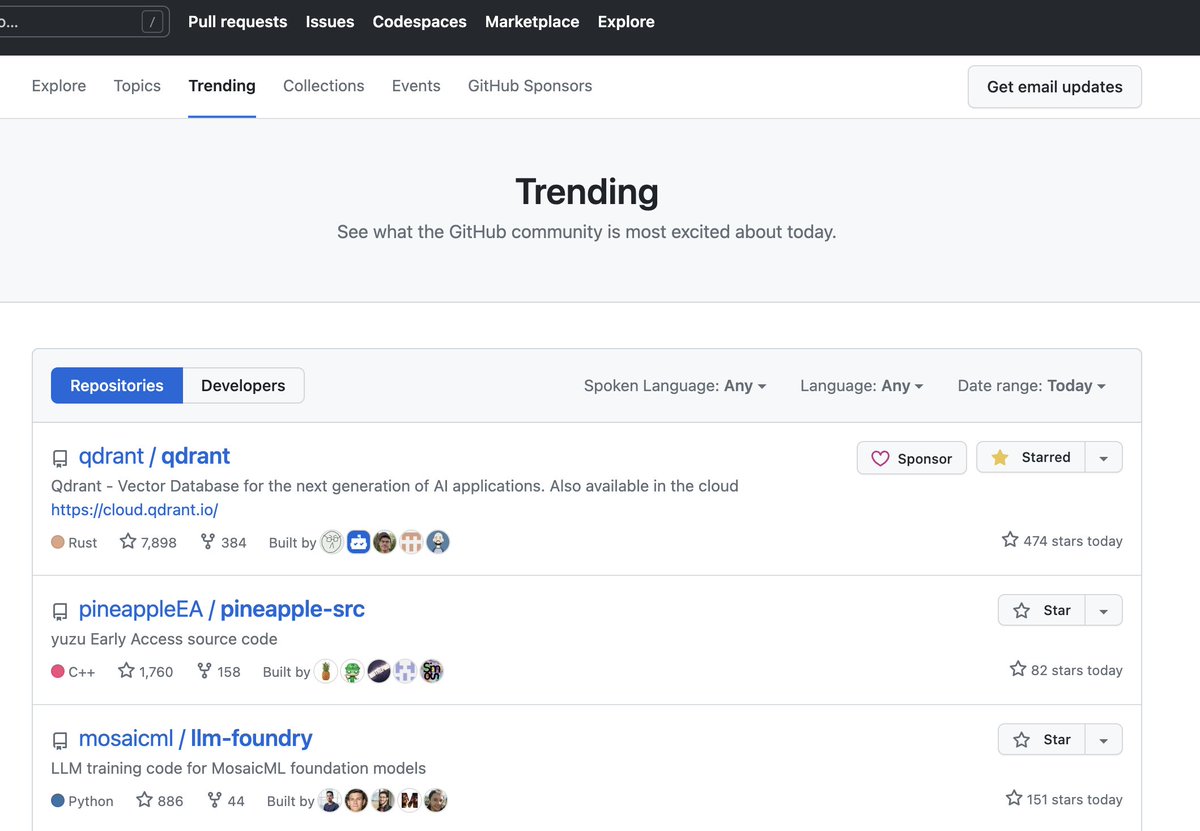Unstar the qdrant repository via Starred button

(1030, 457)
